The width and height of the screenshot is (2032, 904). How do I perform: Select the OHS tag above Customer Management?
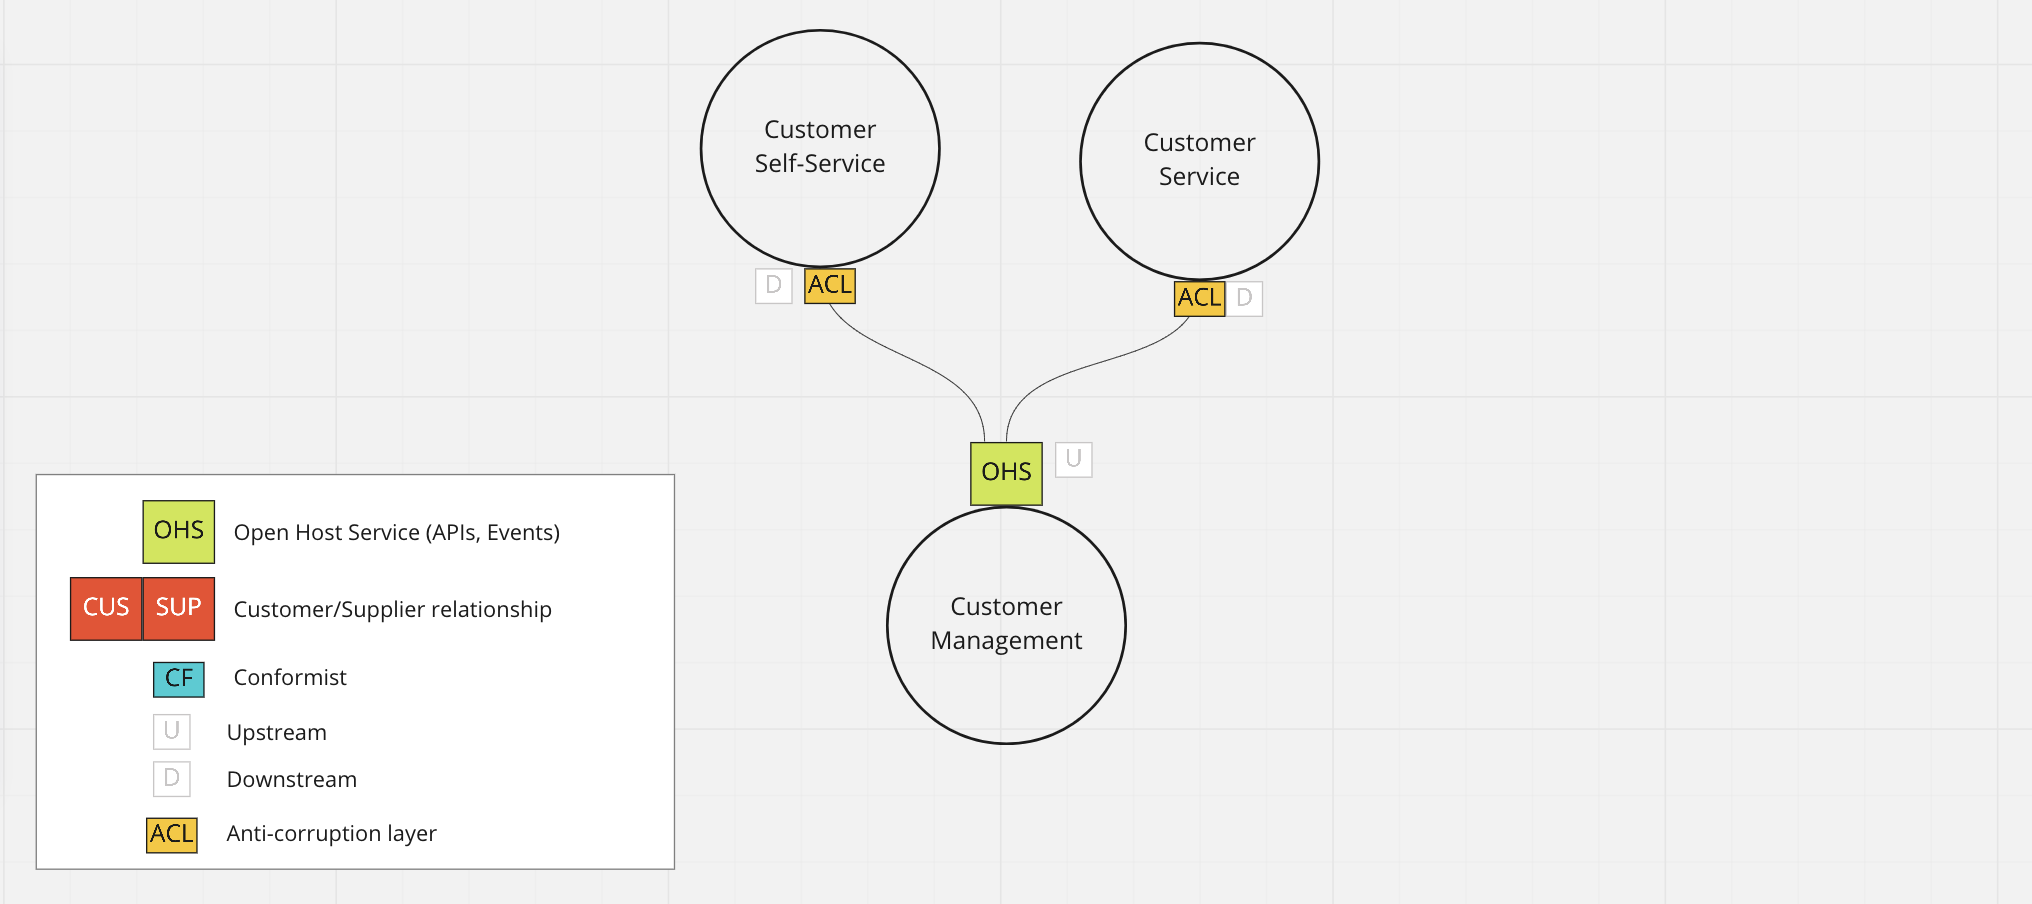coord(1006,473)
